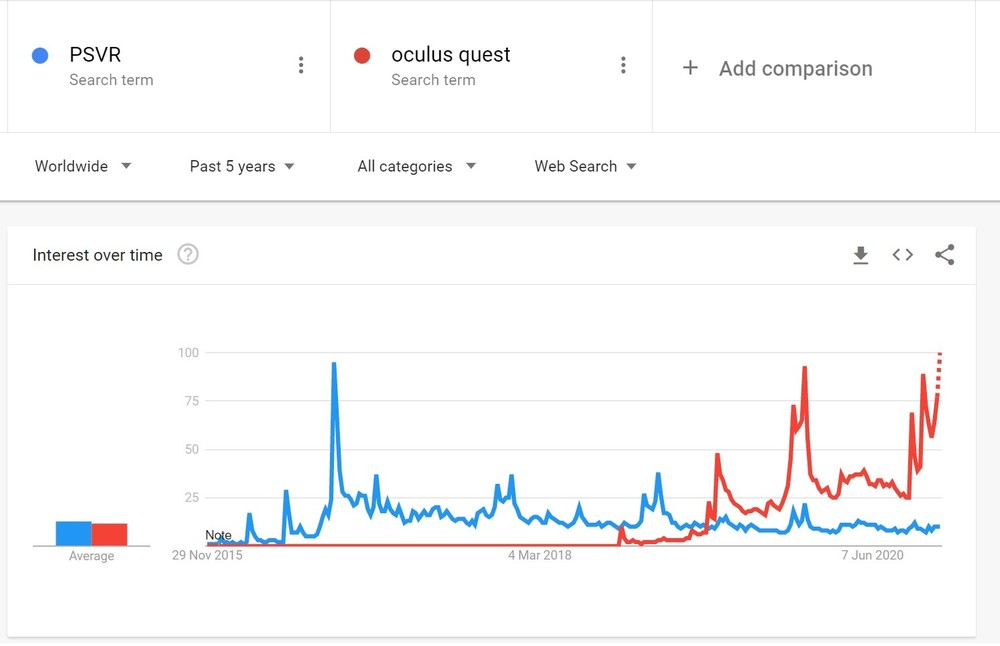1000x646 pixels.
Task: Click the Note marker on the chart
Action: coord(218,536)
